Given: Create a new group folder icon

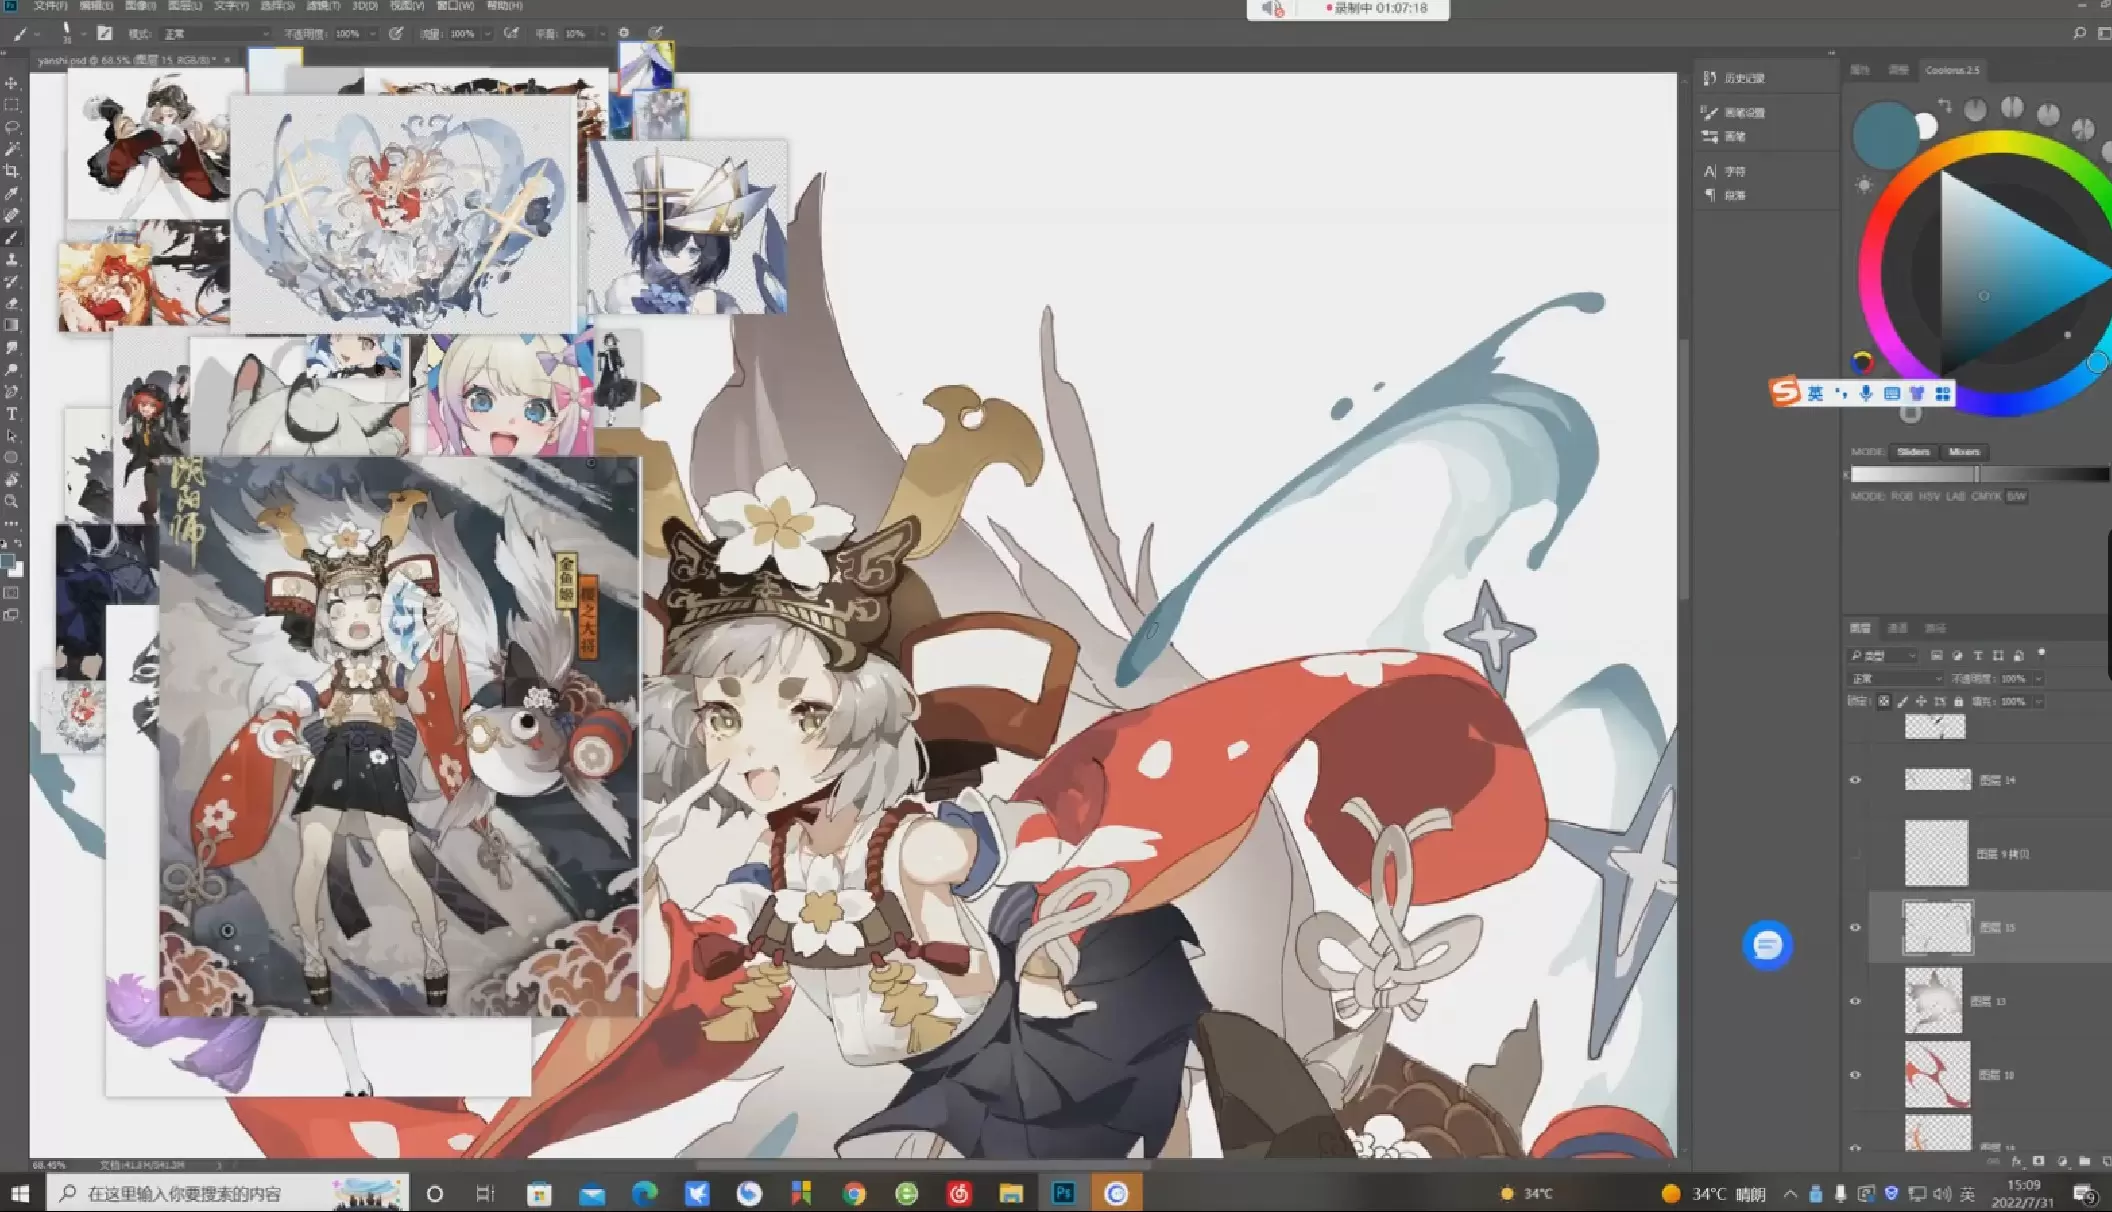Looking at the screenshot, I should [x=2084, y=1161].
